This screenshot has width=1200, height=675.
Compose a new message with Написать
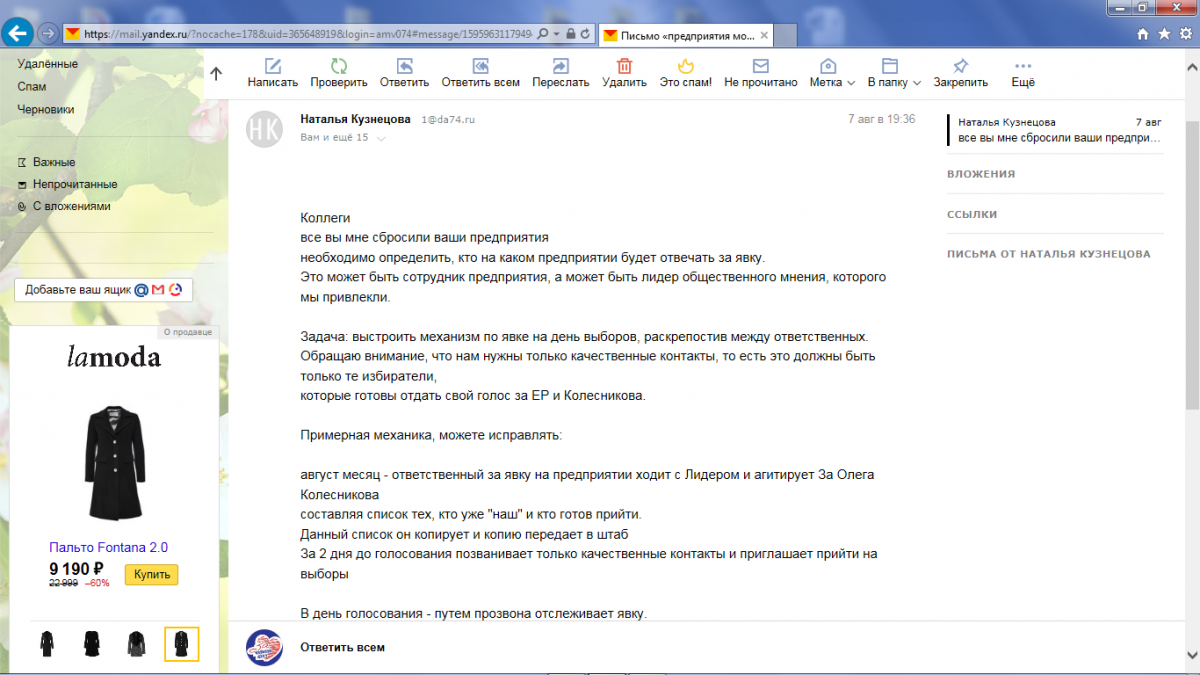pyautogui.click(x=273, y=73)
